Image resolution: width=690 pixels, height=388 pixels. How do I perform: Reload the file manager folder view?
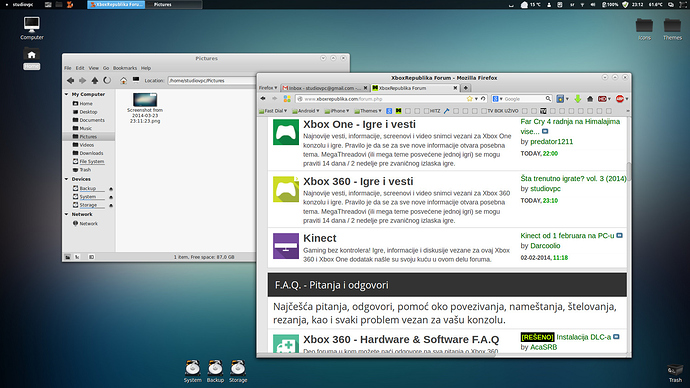[107, 81]
